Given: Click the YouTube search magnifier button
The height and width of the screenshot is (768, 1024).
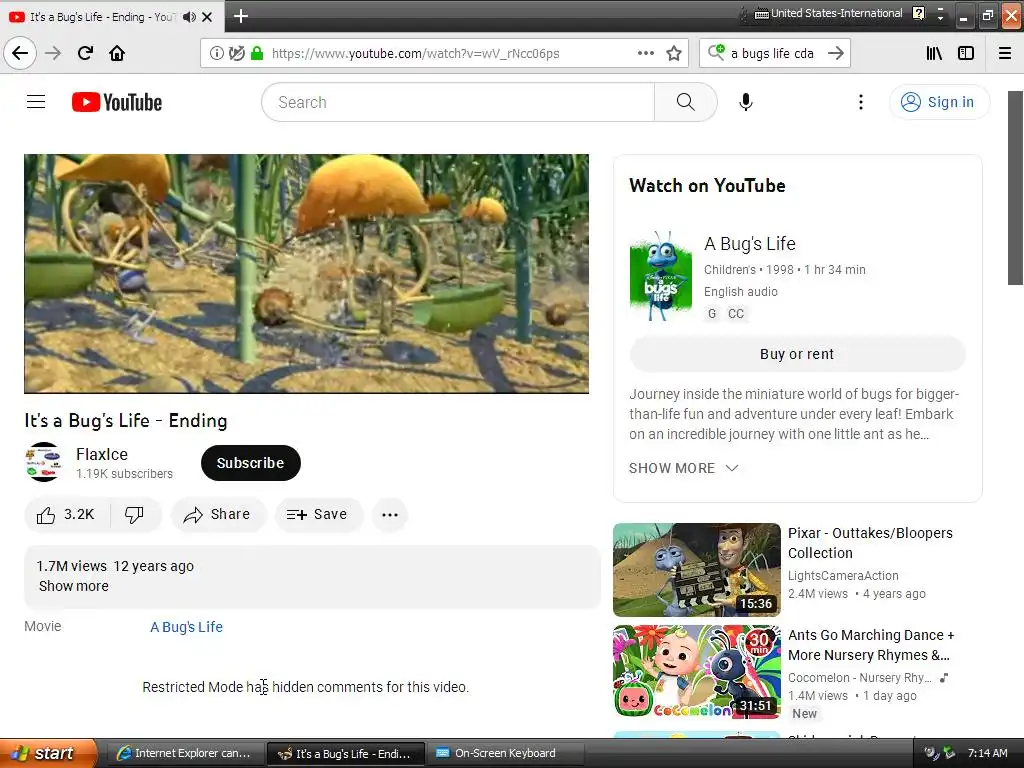Looking at the screenshot, I should 686,102.
